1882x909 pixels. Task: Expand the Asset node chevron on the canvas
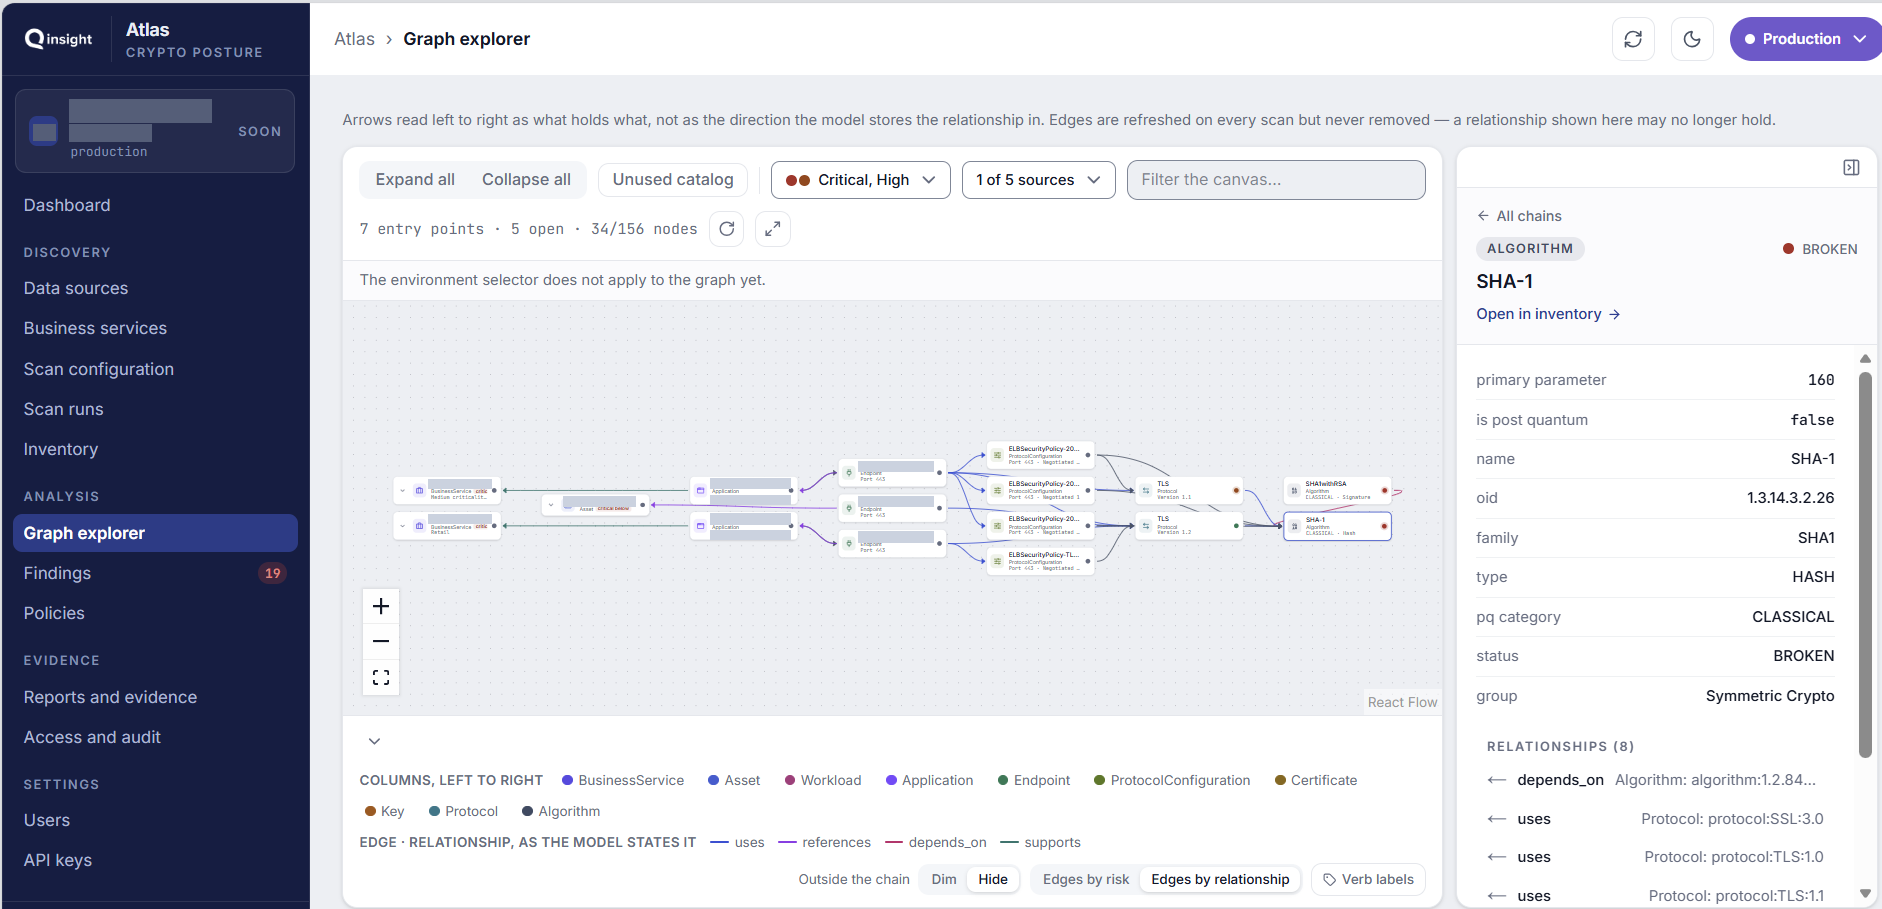551,505
